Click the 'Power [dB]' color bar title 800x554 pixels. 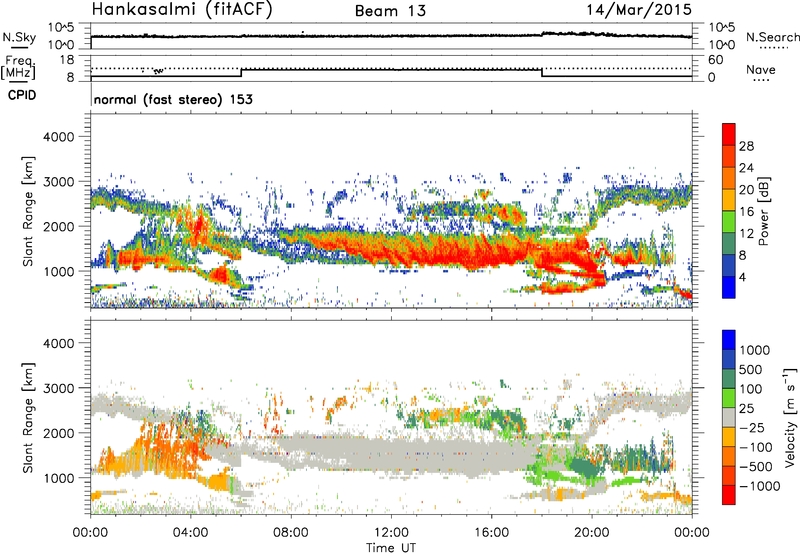point(763,211)
